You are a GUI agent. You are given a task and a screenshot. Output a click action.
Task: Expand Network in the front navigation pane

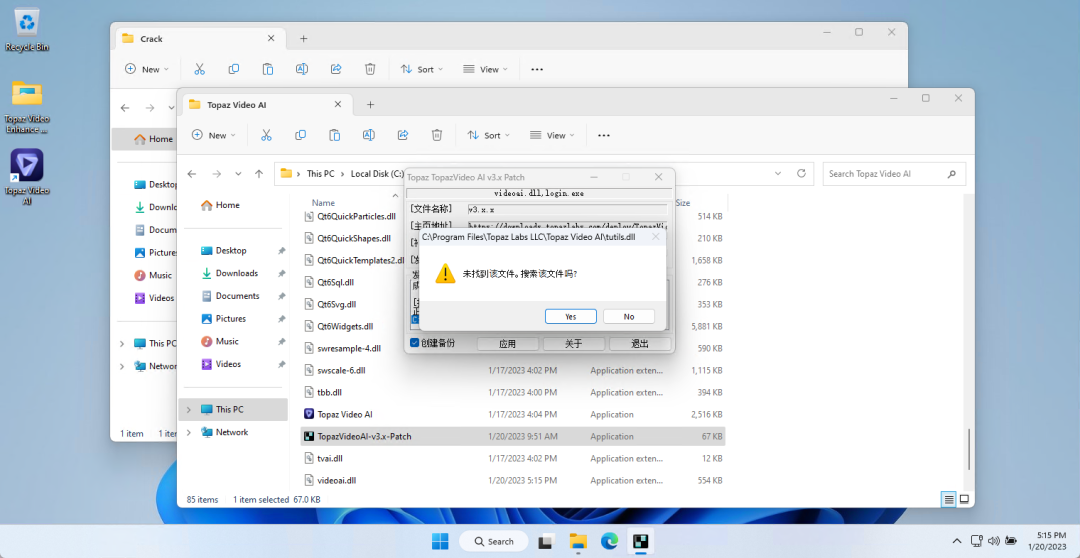189,432
